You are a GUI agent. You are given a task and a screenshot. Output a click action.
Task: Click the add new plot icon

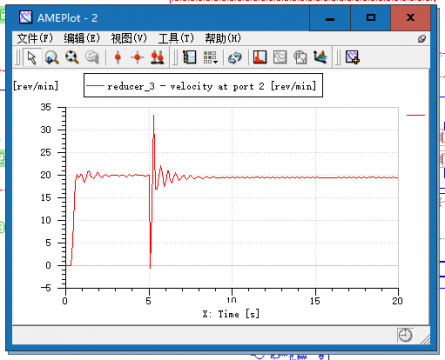[352, 57]
